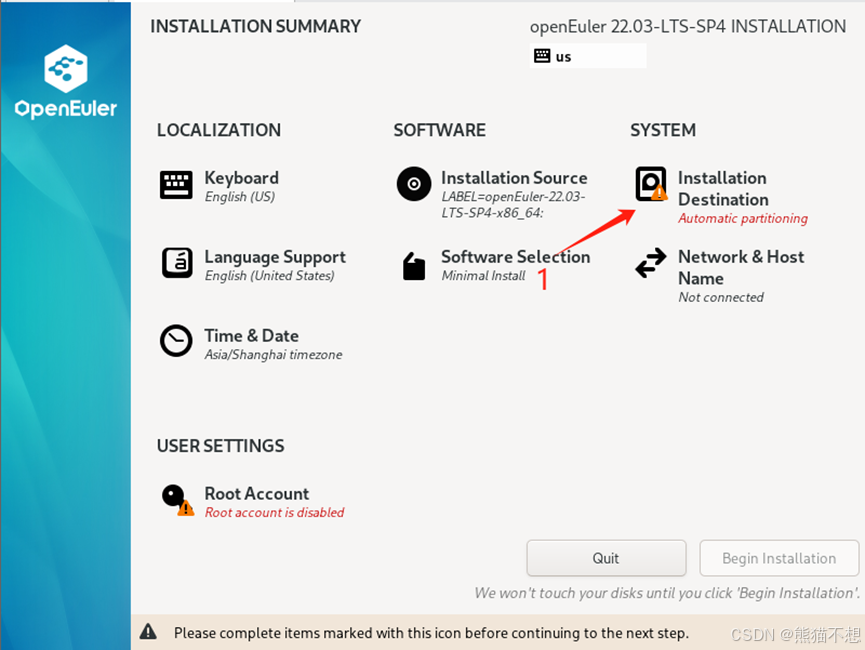Open the Software Selection label

[516, 257]
